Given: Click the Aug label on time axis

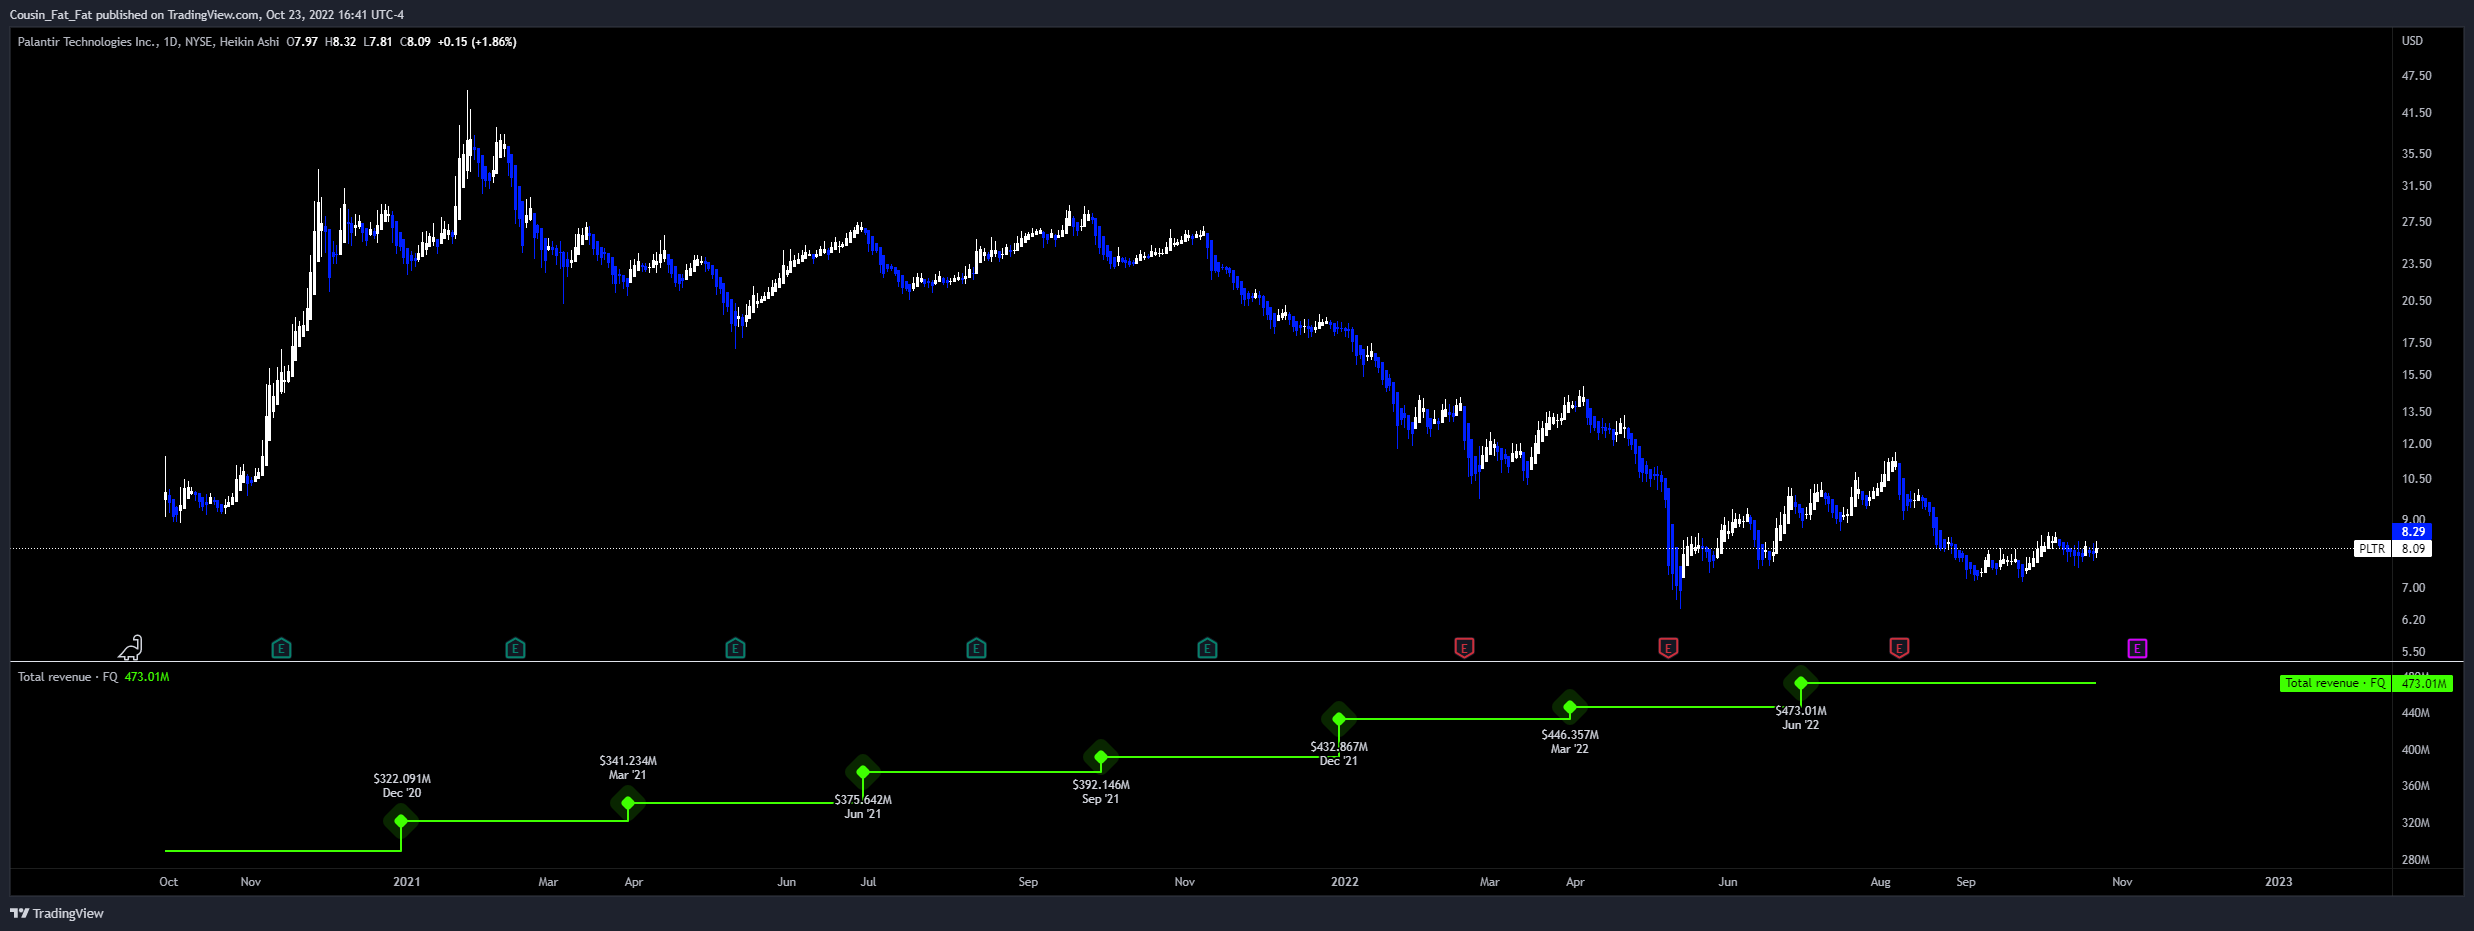Looking at the screenshot, I should (1881, 882).
